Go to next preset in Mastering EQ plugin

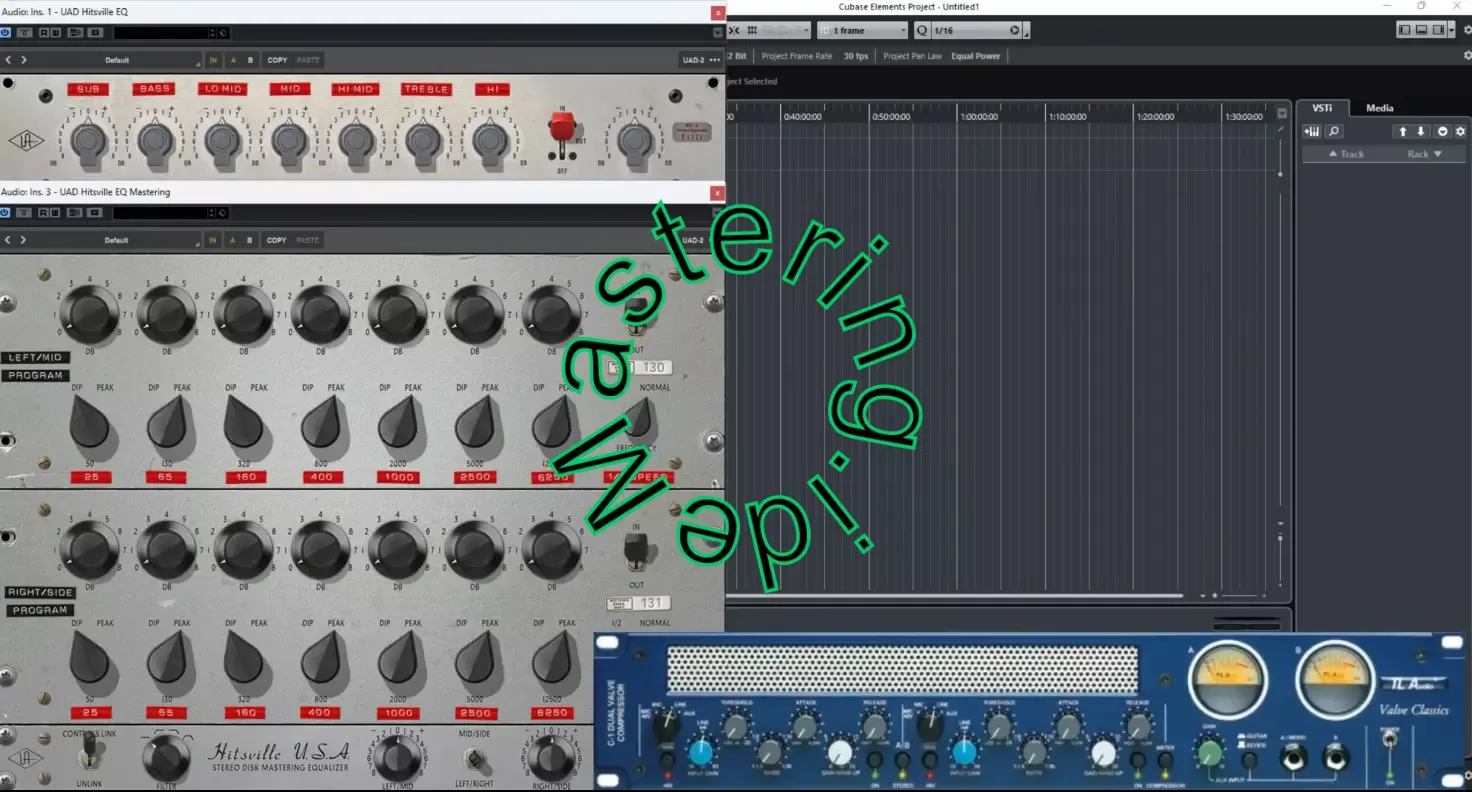tap(23, 240)
